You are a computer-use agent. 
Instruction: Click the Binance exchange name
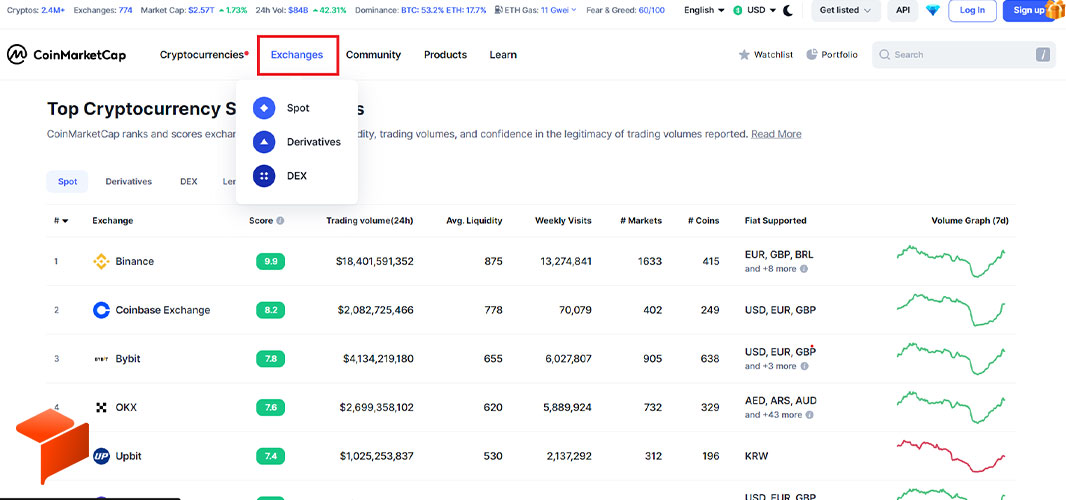tap(135, 261)
